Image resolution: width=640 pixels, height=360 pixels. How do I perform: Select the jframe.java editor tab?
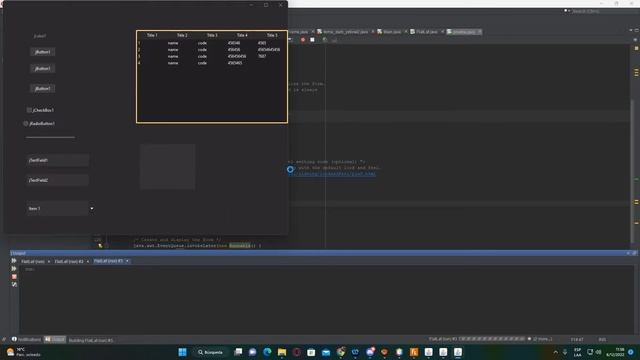464,31
